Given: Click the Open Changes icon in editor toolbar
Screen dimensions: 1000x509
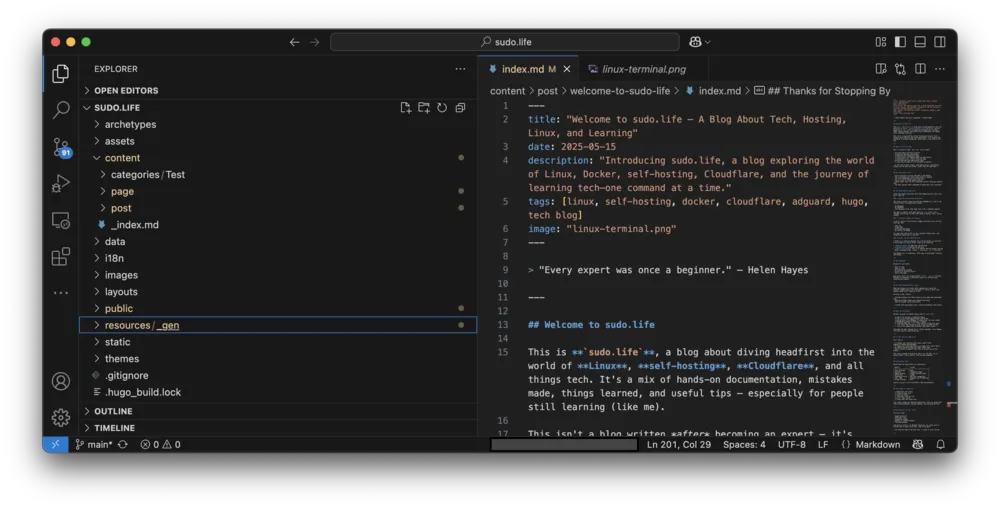Looking at the screenshot, I should pyautogui.click(x=901, y=69).
